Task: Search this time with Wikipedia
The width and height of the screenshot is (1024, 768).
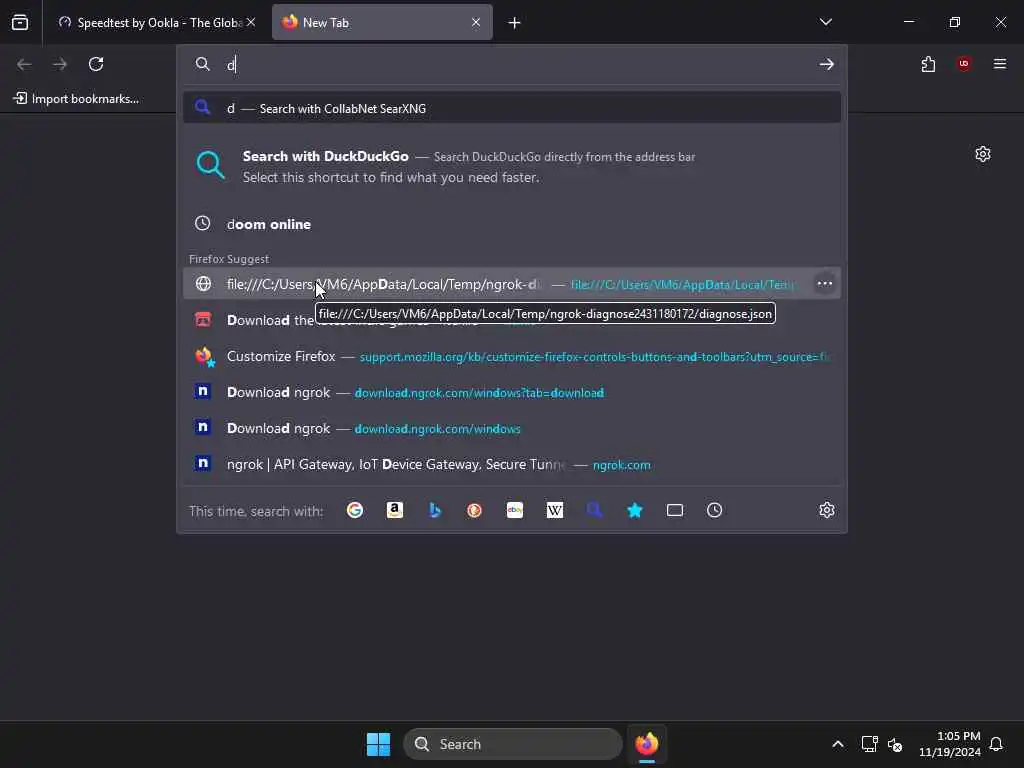Action: (x=554, y=510)
